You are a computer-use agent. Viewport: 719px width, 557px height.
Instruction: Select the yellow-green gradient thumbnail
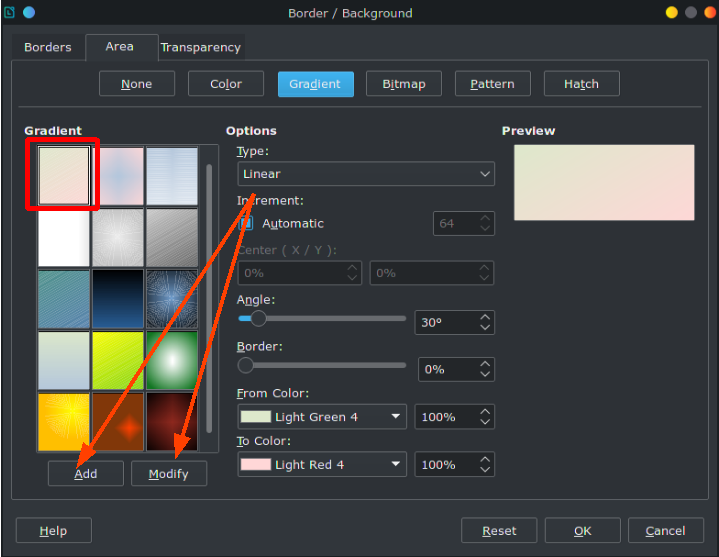(x=118, y=360)
